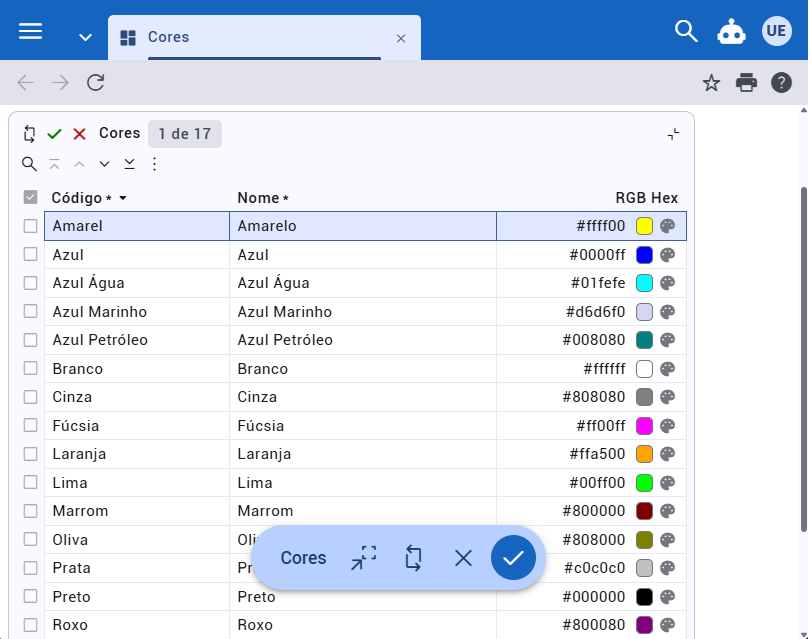Toggle the select-all header checkbox
811x639 pixels.
click(31, 197)
